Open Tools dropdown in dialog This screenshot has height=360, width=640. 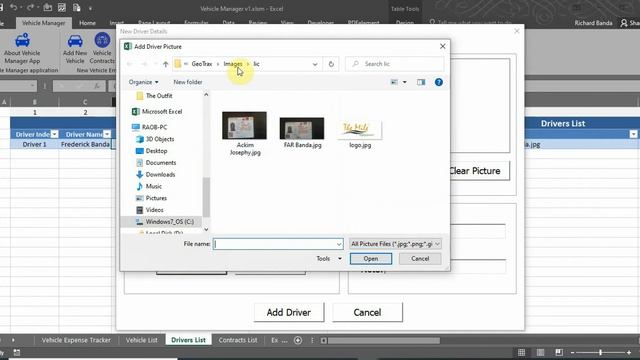[x=329, y=259]
